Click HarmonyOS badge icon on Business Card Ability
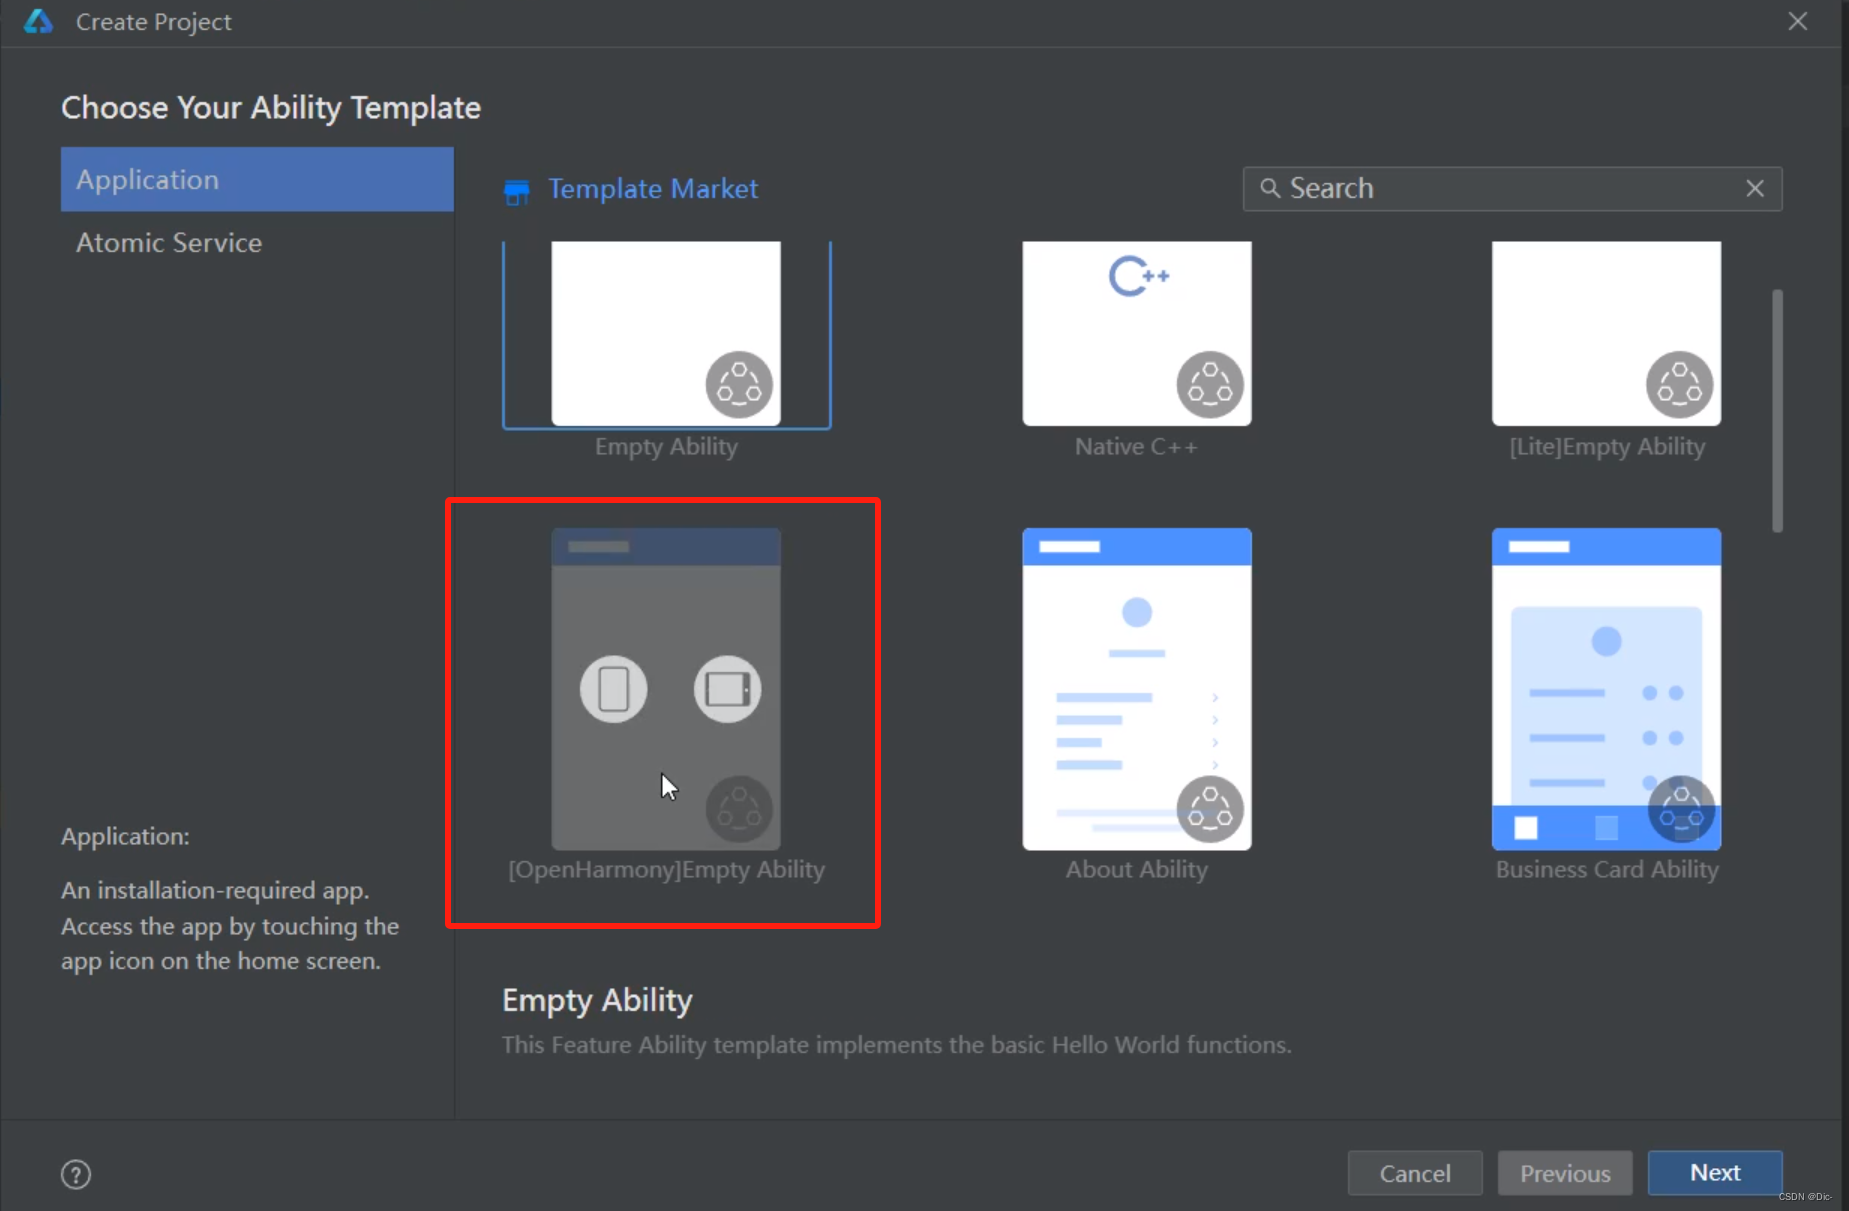 coord(1681,809)
